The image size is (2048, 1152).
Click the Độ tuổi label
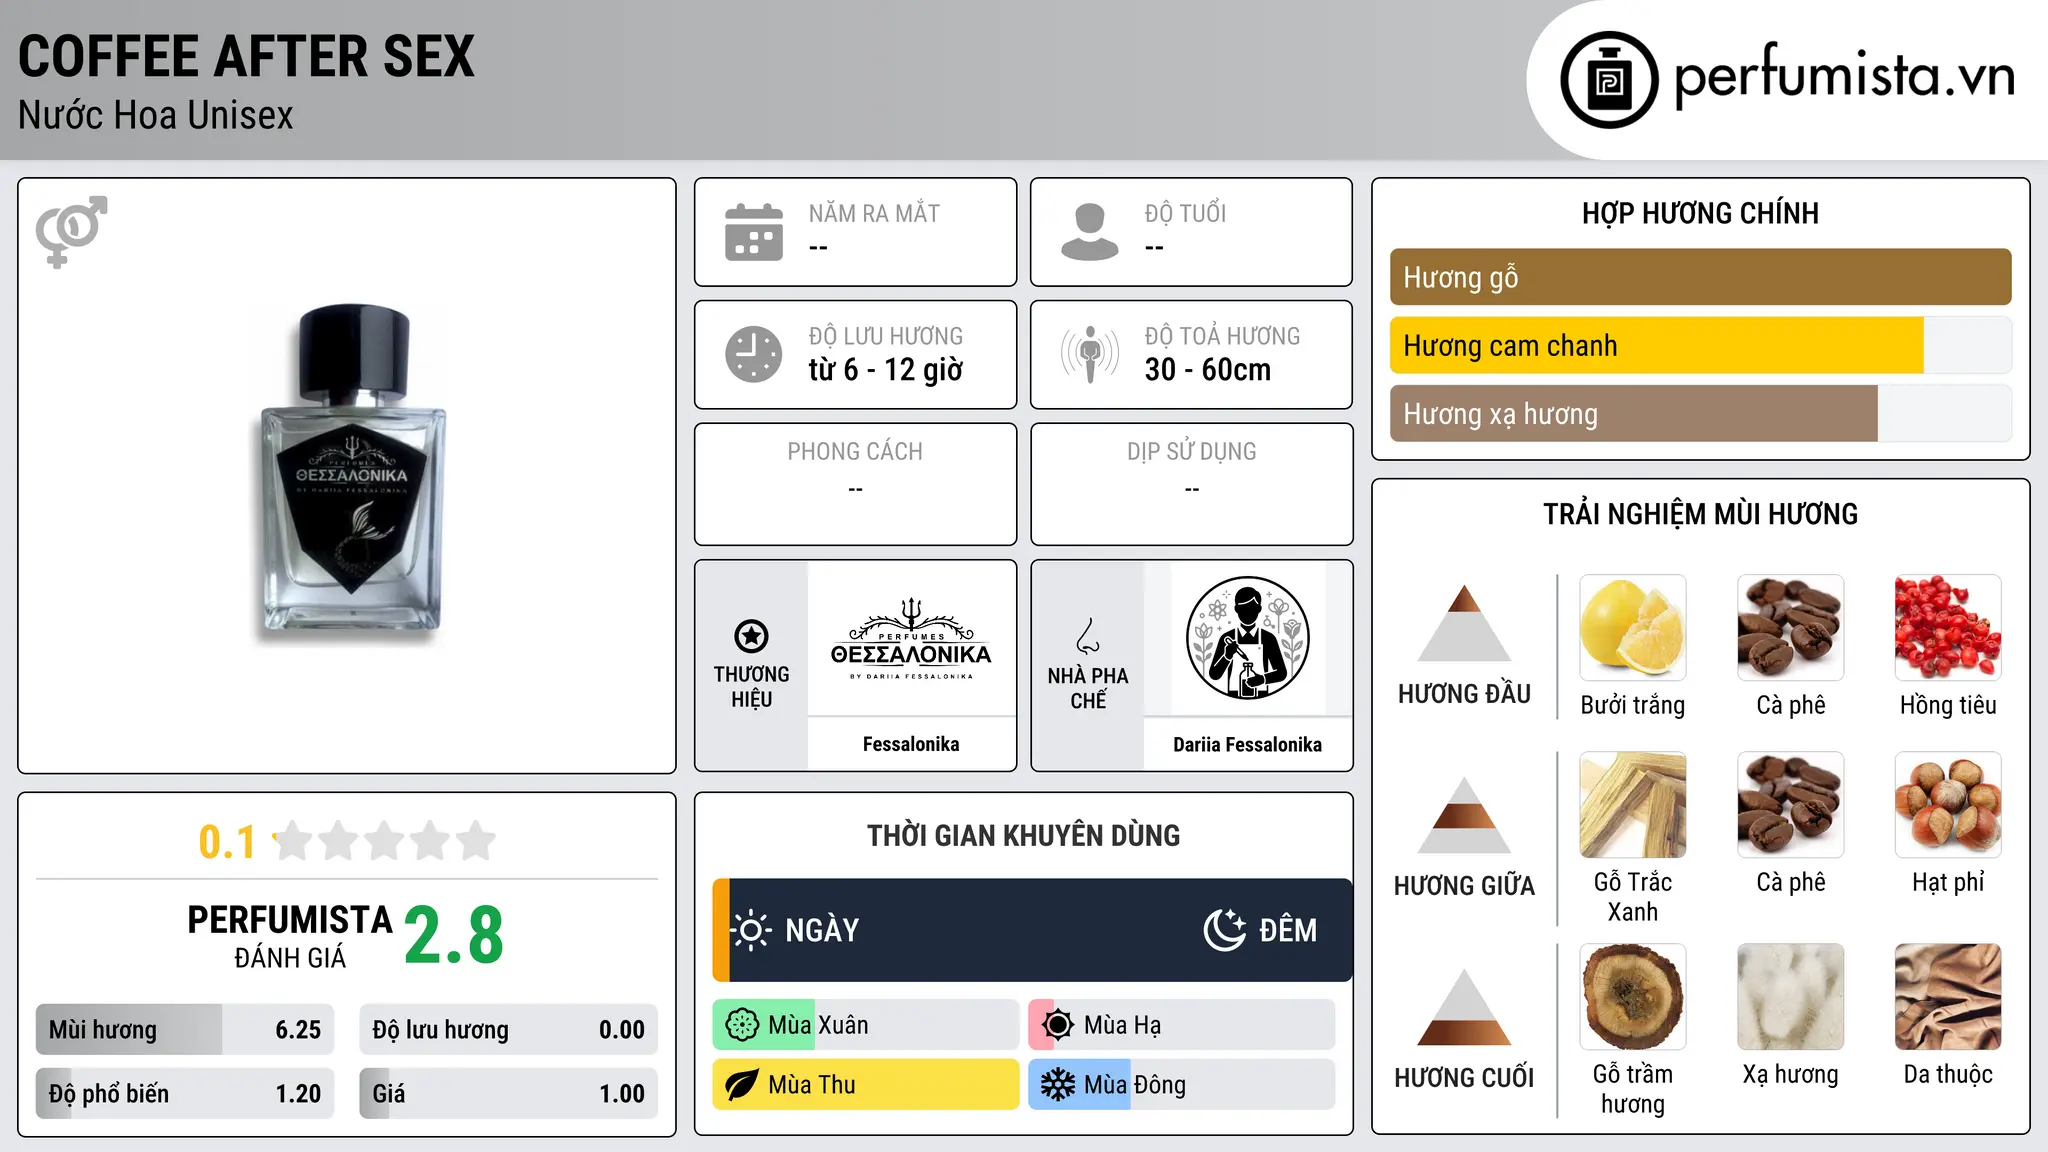coord(1185,213)
